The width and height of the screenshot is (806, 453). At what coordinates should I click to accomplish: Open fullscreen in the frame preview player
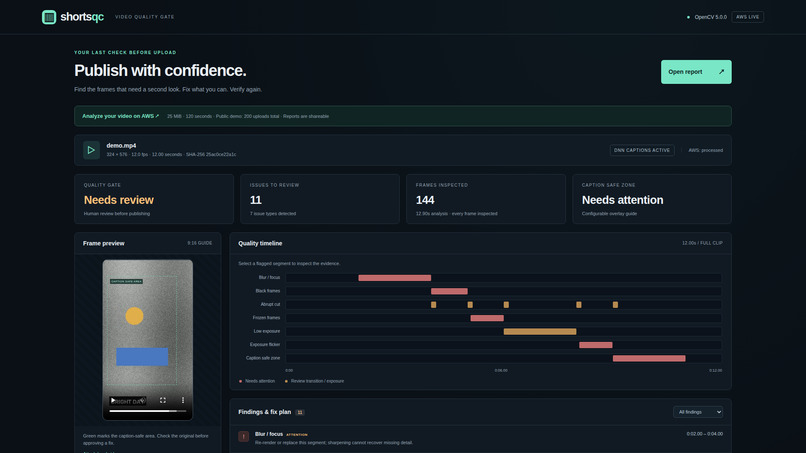click(163, 400)
